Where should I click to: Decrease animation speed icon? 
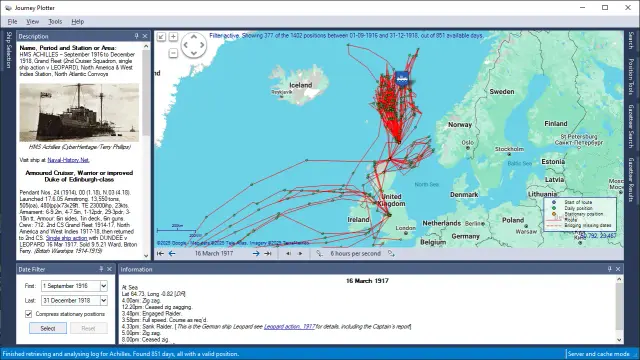319,253
